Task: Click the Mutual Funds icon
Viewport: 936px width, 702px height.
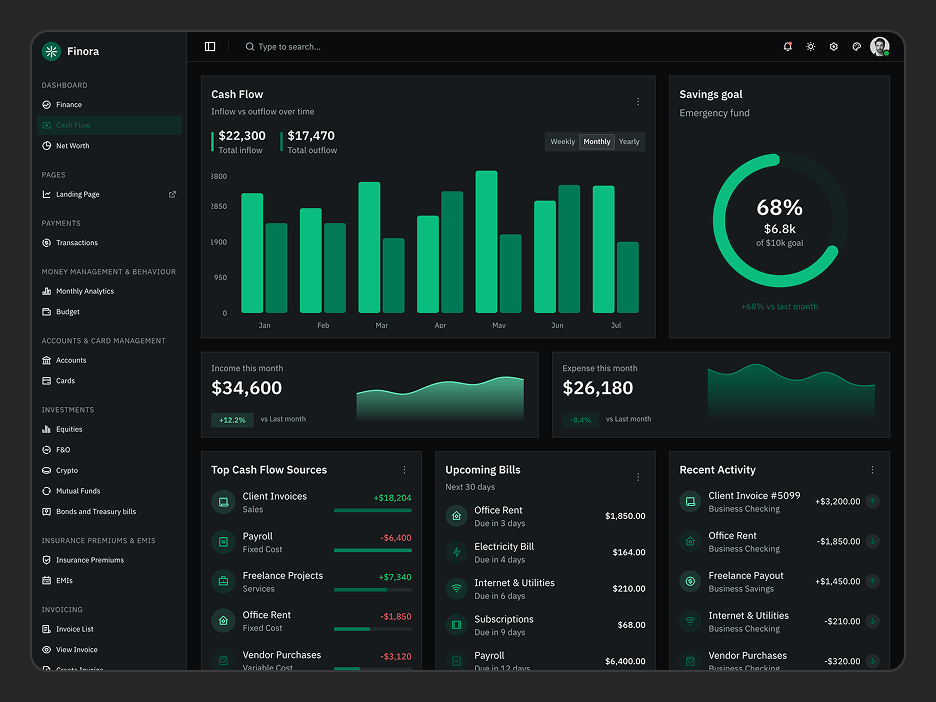Action: click(x=47, y=491)
